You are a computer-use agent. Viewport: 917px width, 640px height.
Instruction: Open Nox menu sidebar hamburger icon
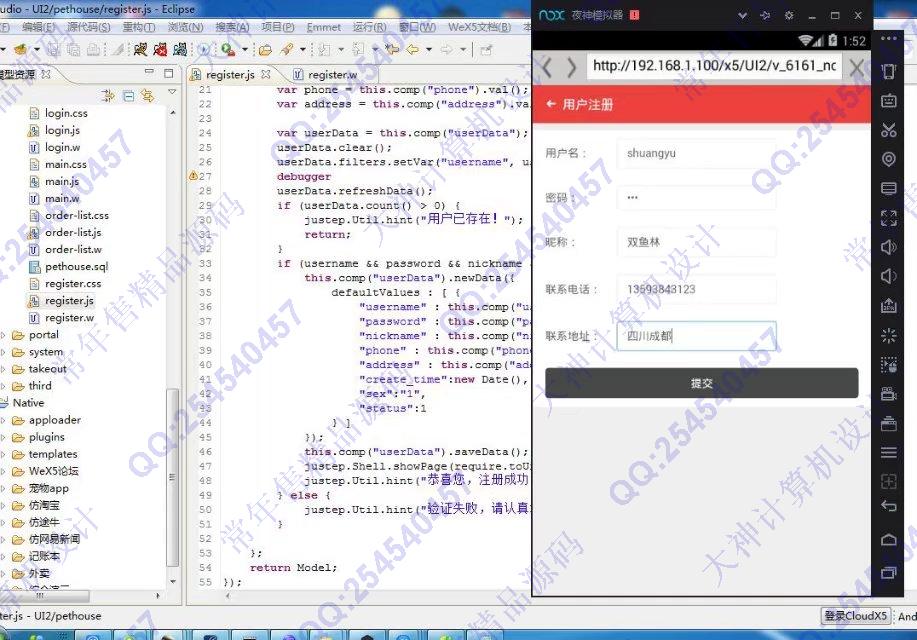pyautogui.click(x=888, y=452)
